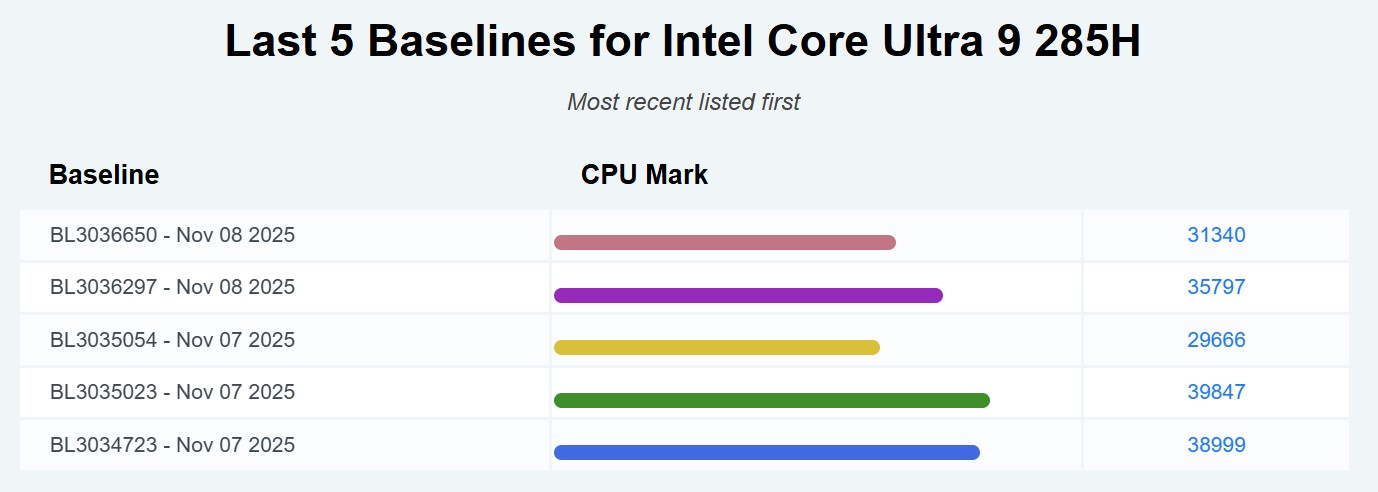Select the BL3035054 - Nov 07 2025 row label
The height and width of the screenshot is (492, 1378).
[172, 340]
